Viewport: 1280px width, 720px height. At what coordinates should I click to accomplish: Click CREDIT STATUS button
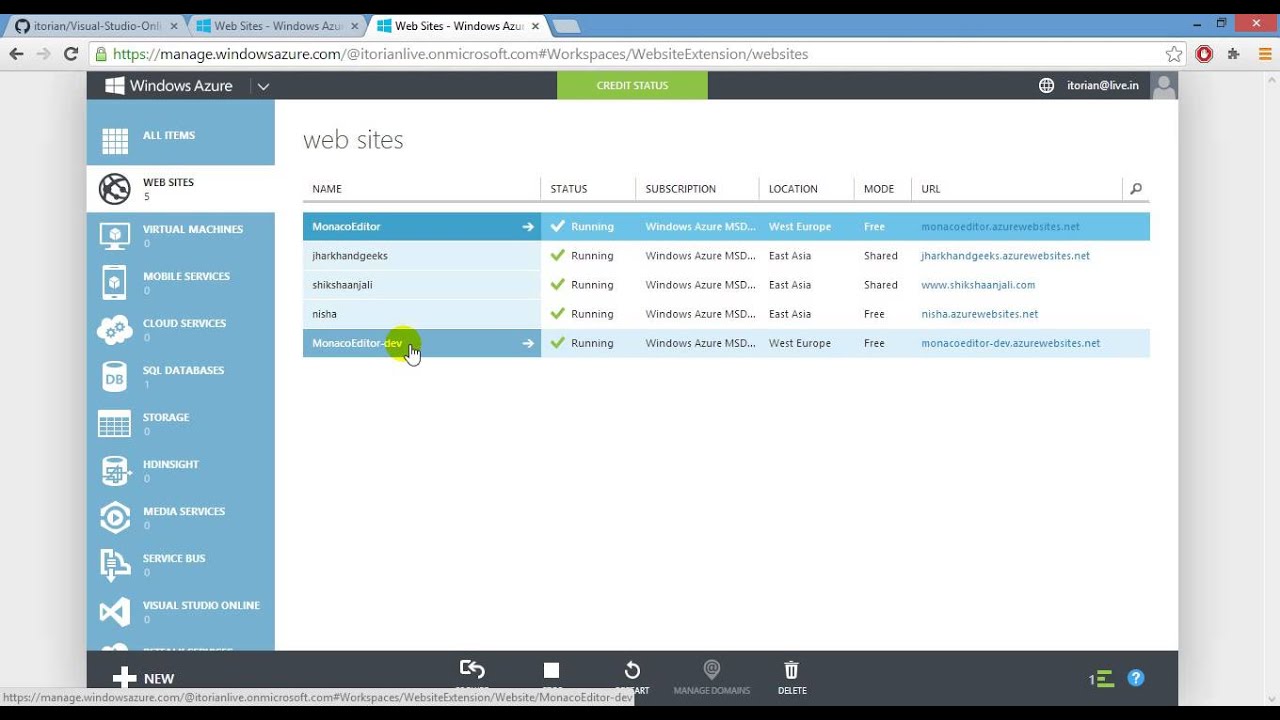click(x=632, y=86)
